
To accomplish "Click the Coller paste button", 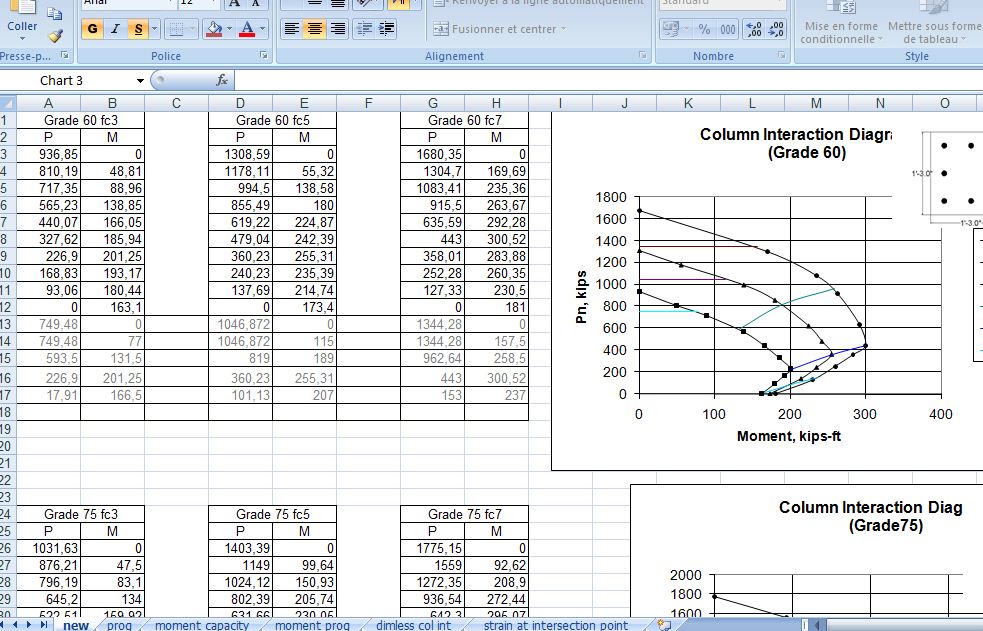I will pos(21,22).
